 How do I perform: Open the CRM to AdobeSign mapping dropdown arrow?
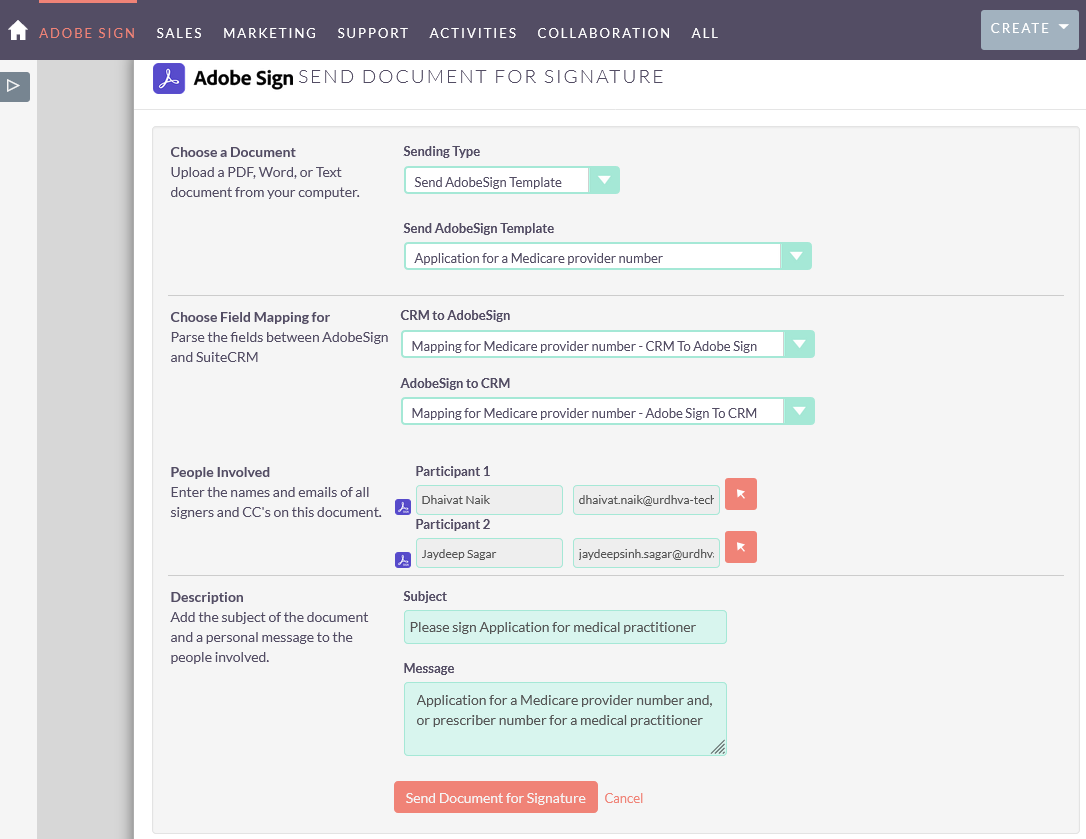point(799,344)
